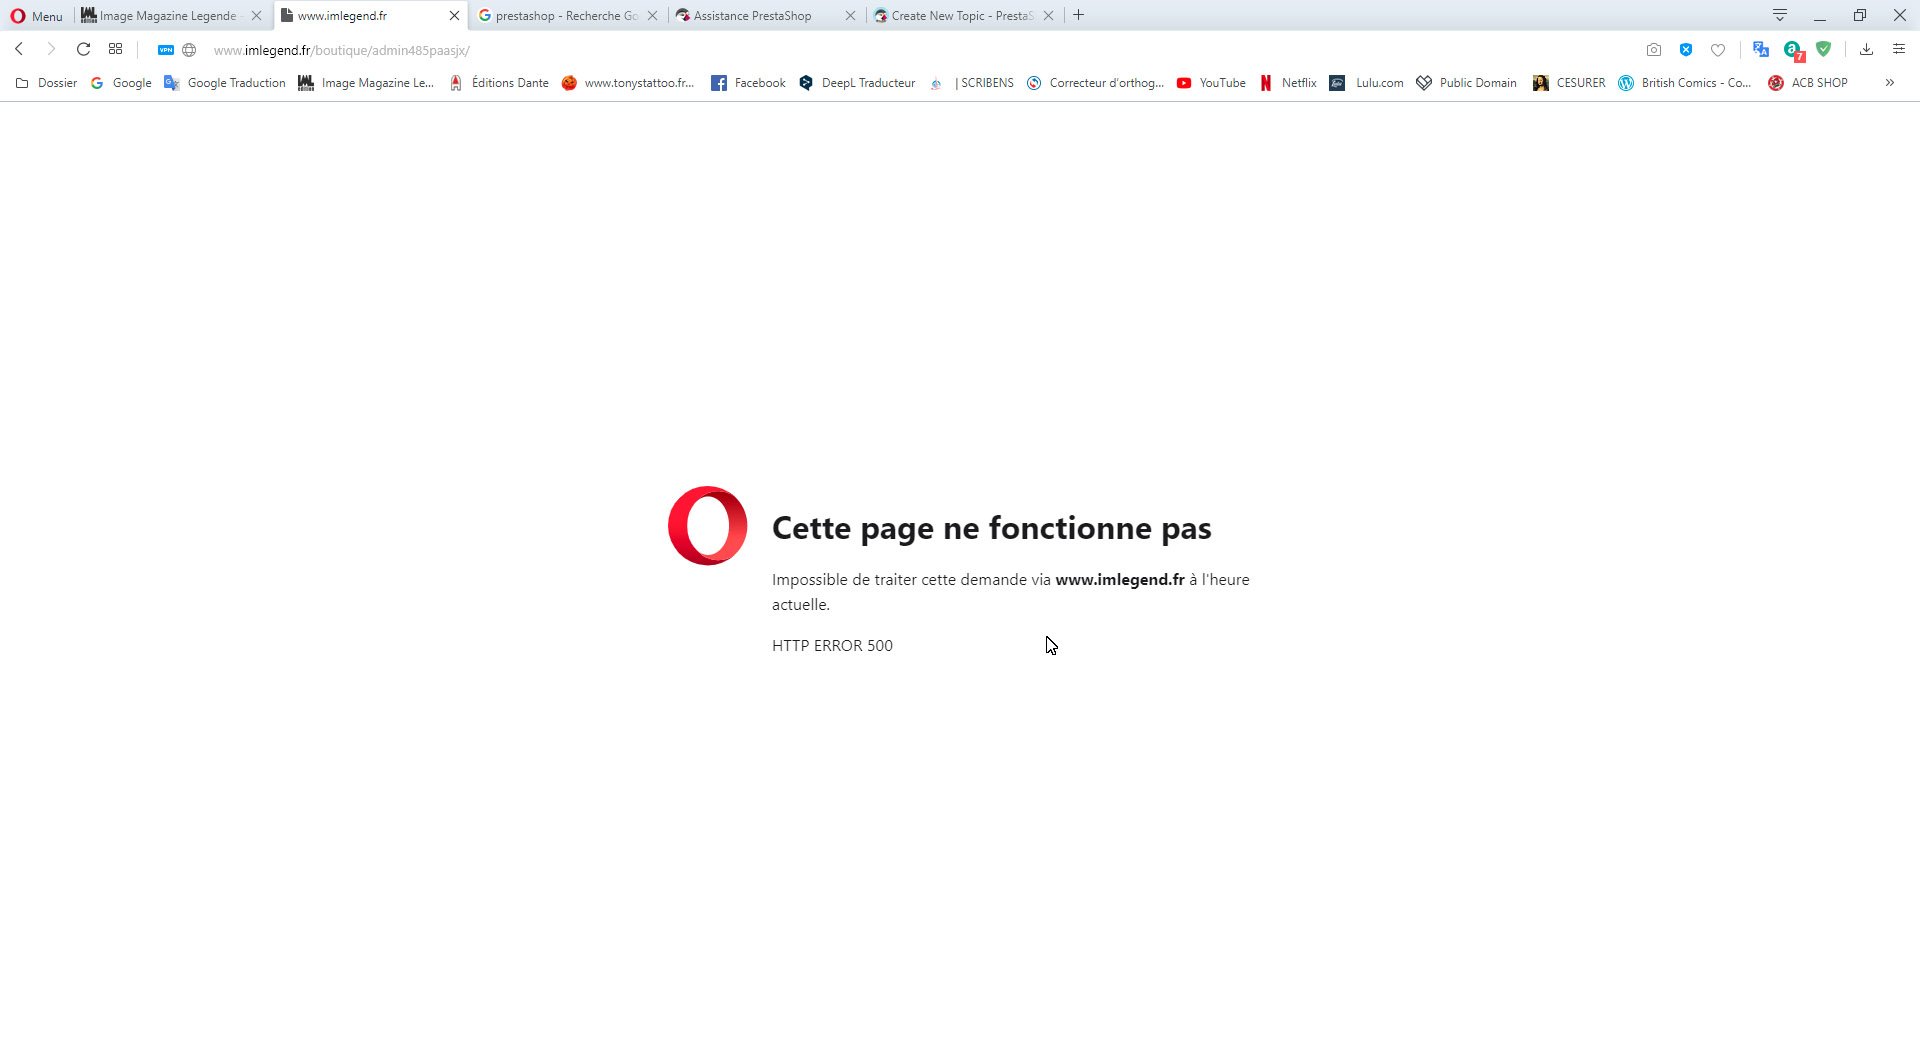The height and width of the screenshot is (1040, 1920).
Task: Go back to previous page
Action: click(19, 49)
